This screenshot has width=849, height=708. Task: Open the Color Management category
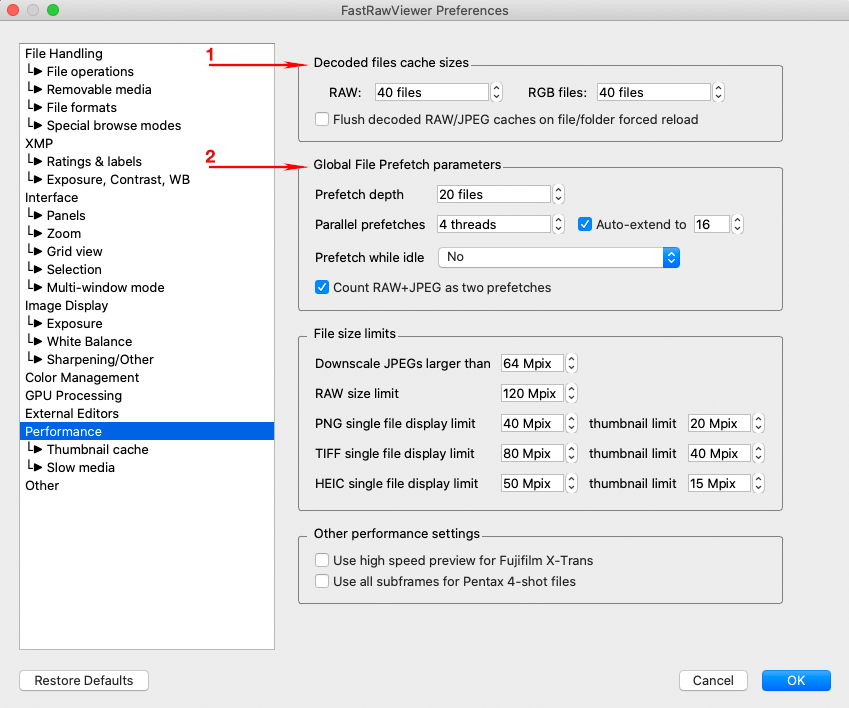[82, 378]
